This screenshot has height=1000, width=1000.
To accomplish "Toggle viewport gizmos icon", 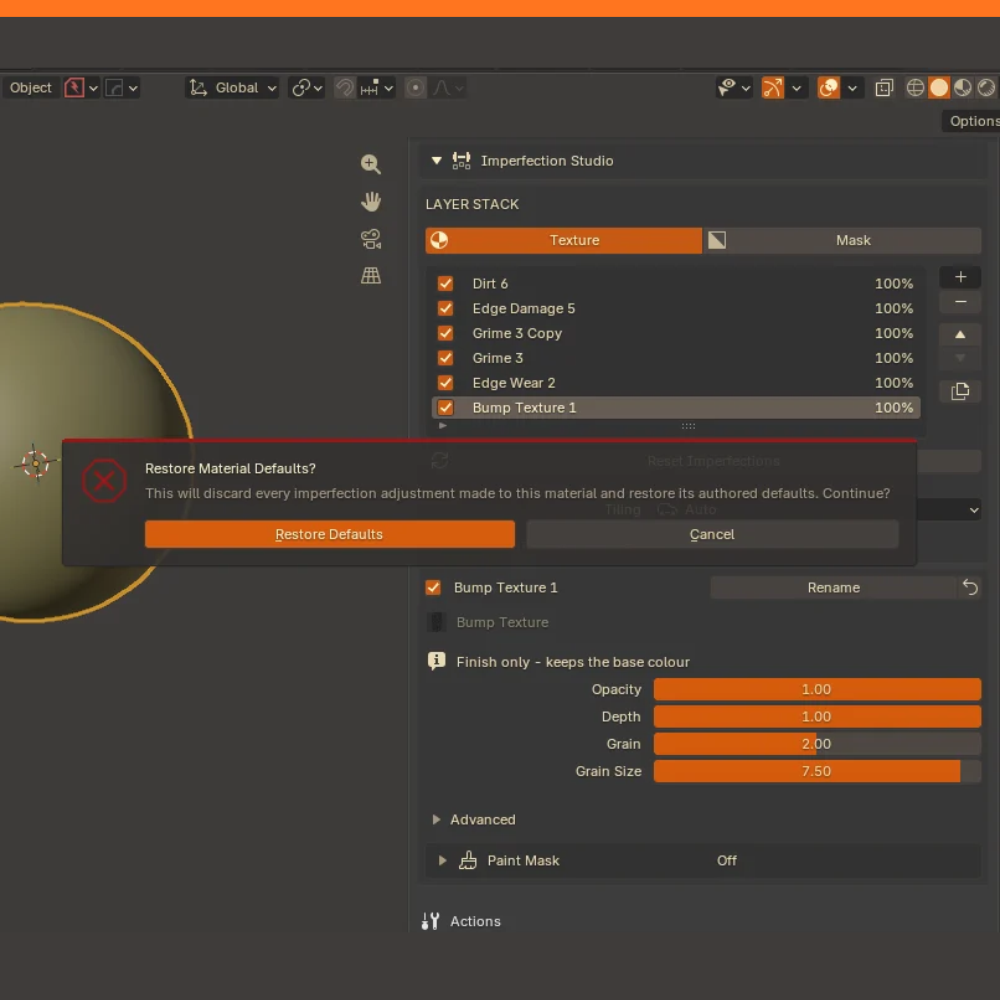I will point(772,87).
